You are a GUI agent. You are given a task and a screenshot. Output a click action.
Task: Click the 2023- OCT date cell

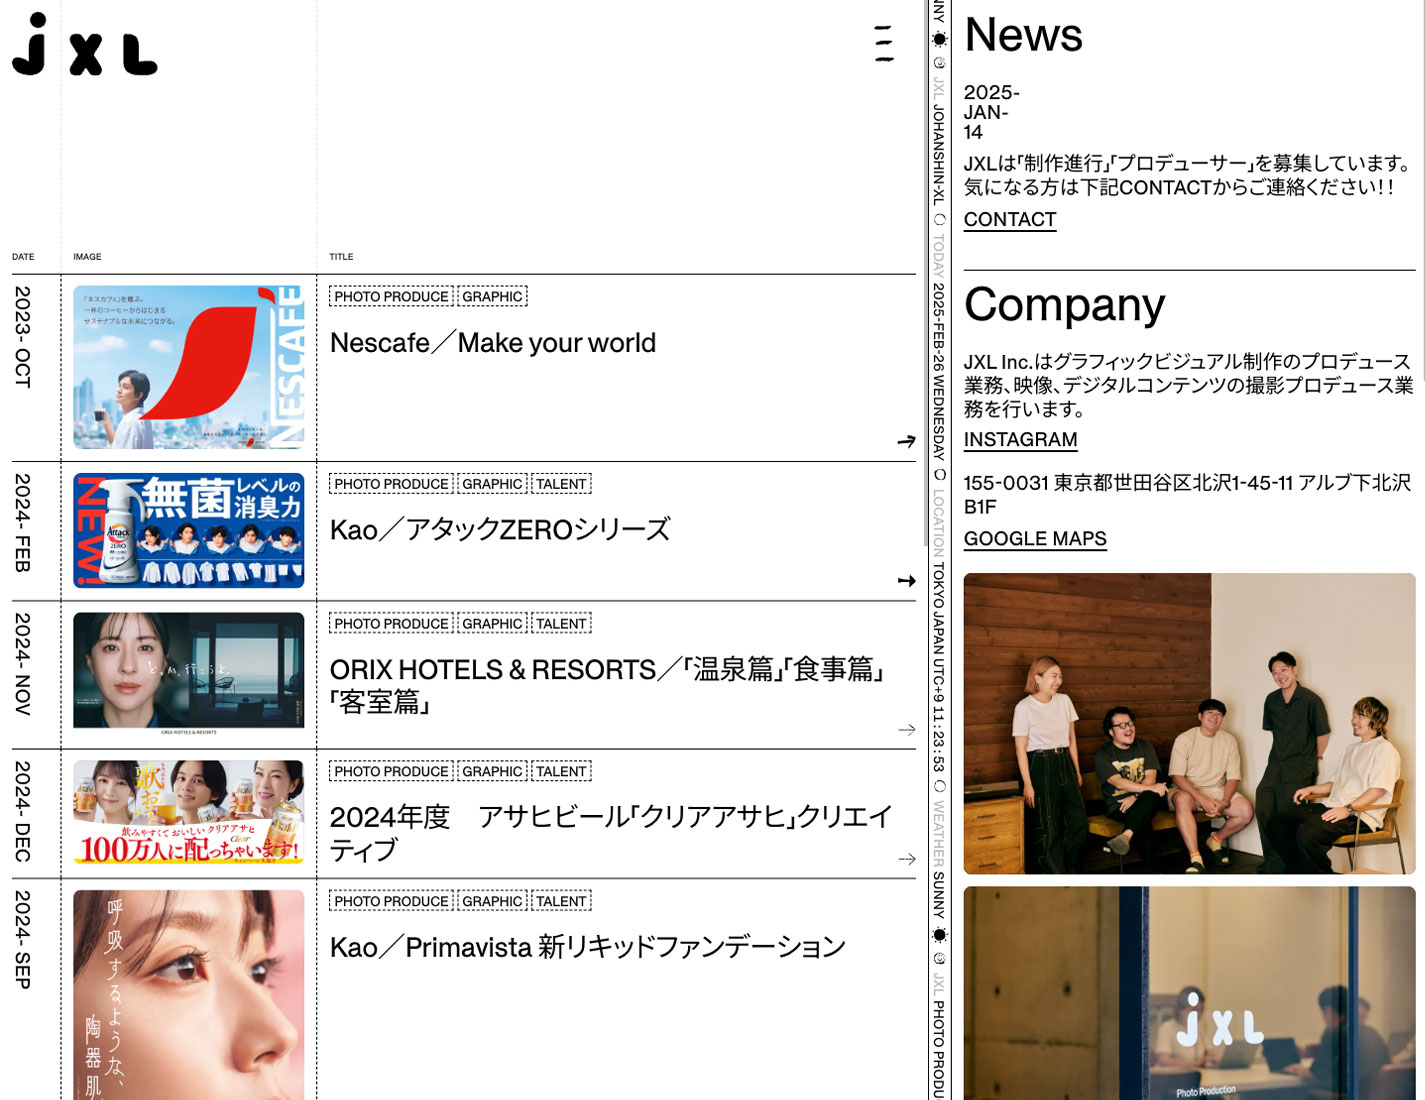23,337
